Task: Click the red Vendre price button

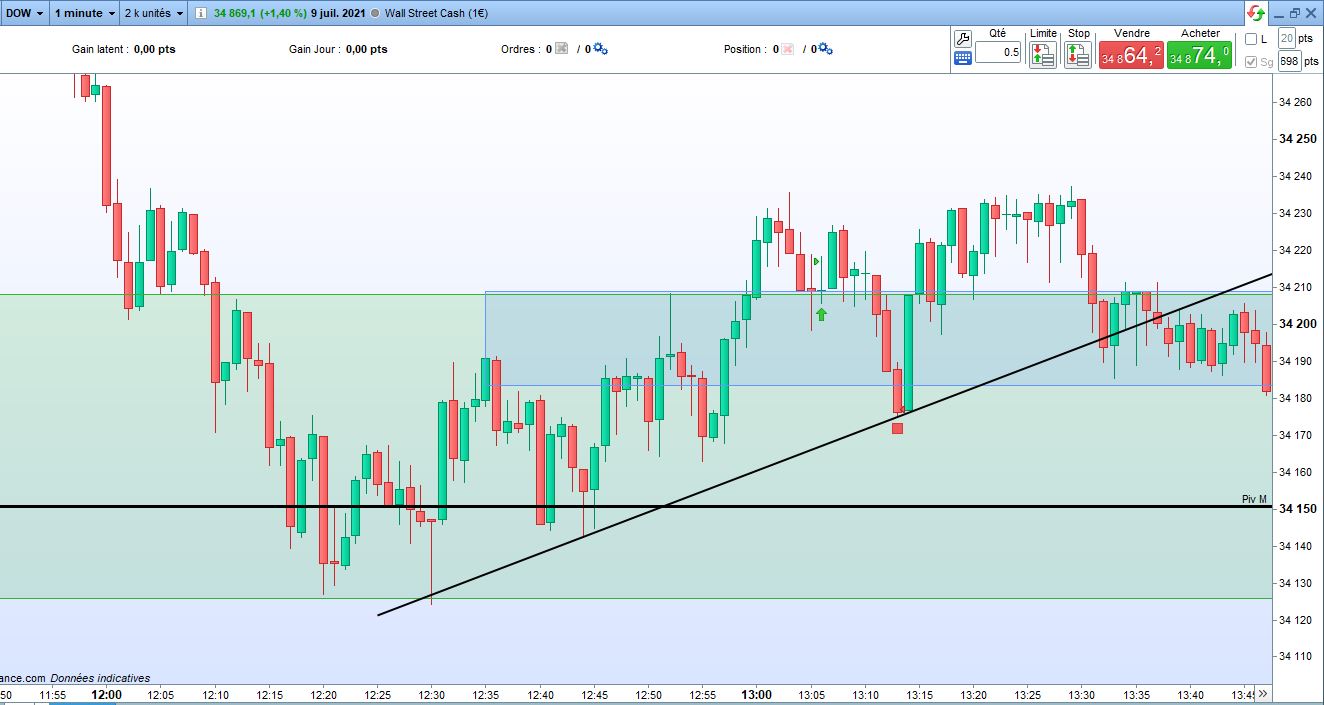Action: pyautogui.click(x=1131, y=55)
